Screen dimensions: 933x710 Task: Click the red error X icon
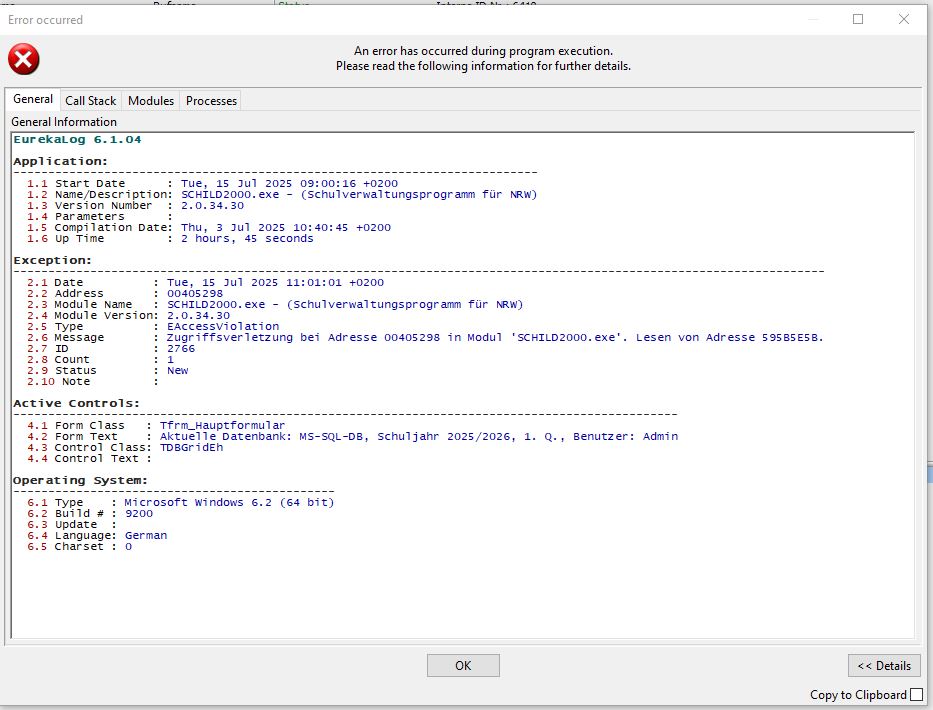point(24,59)
